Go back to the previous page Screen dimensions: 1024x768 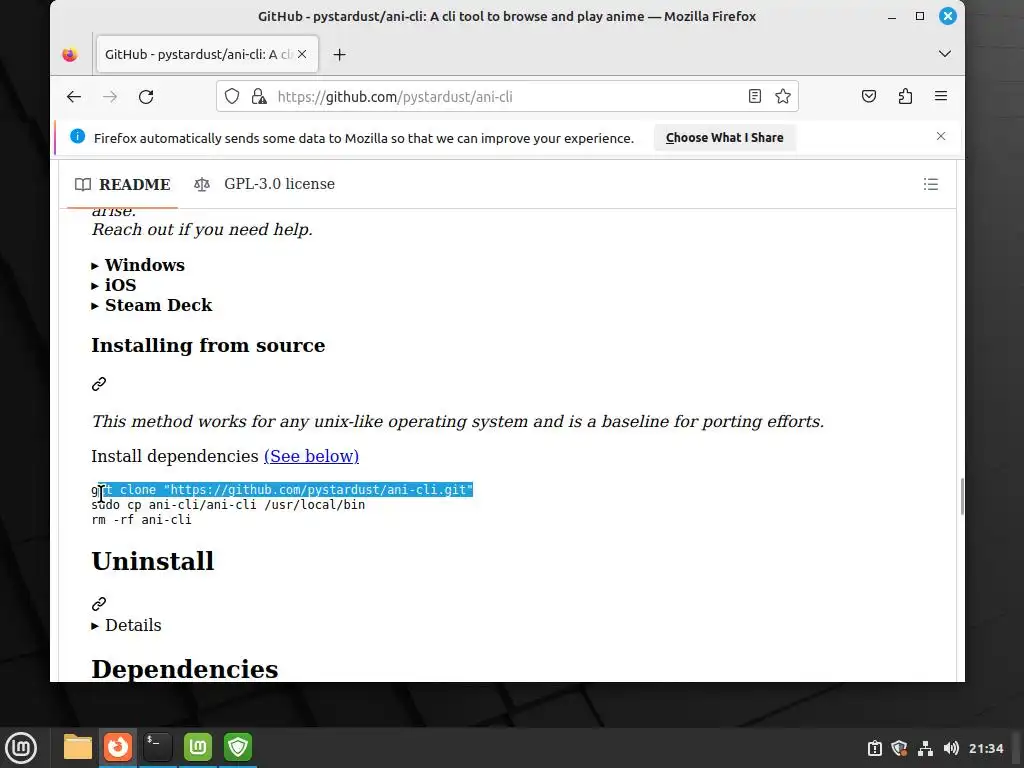click(x=74, y=97)
